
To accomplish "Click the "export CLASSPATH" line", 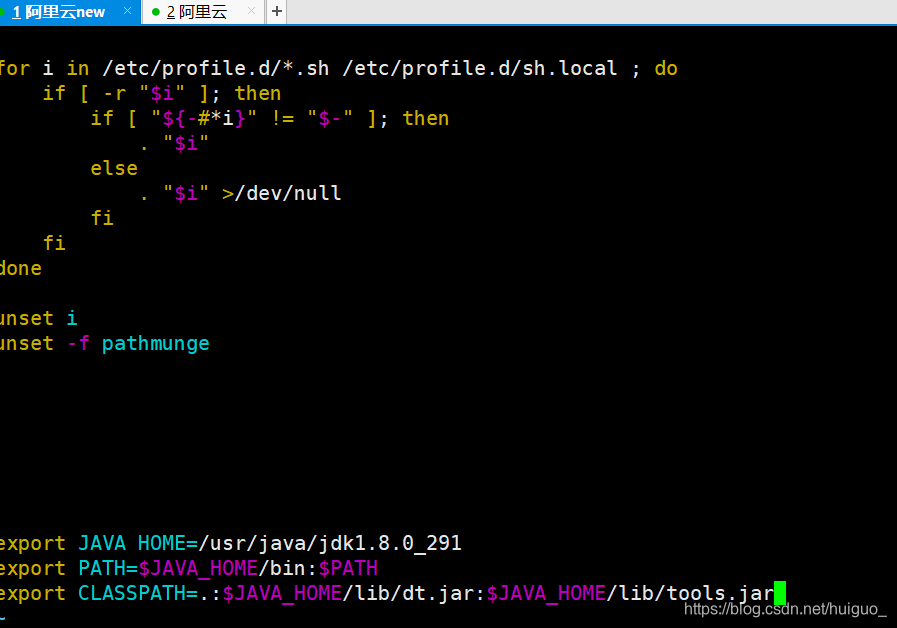I will point(387,594).
